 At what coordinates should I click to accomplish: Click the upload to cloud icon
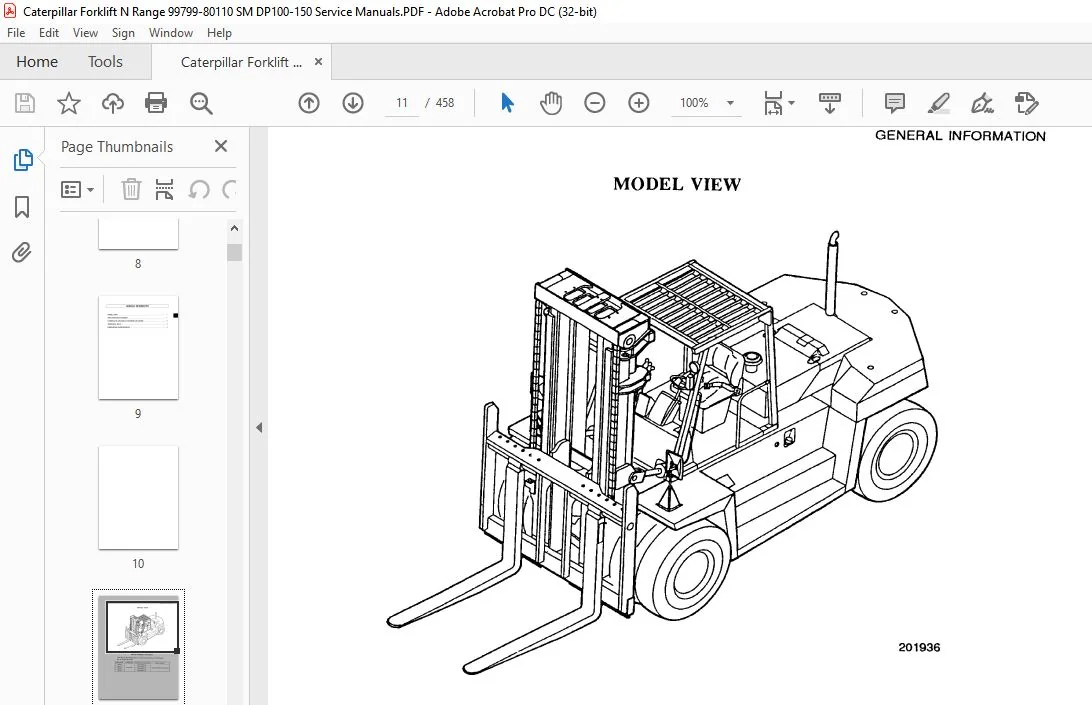point(112,103)
